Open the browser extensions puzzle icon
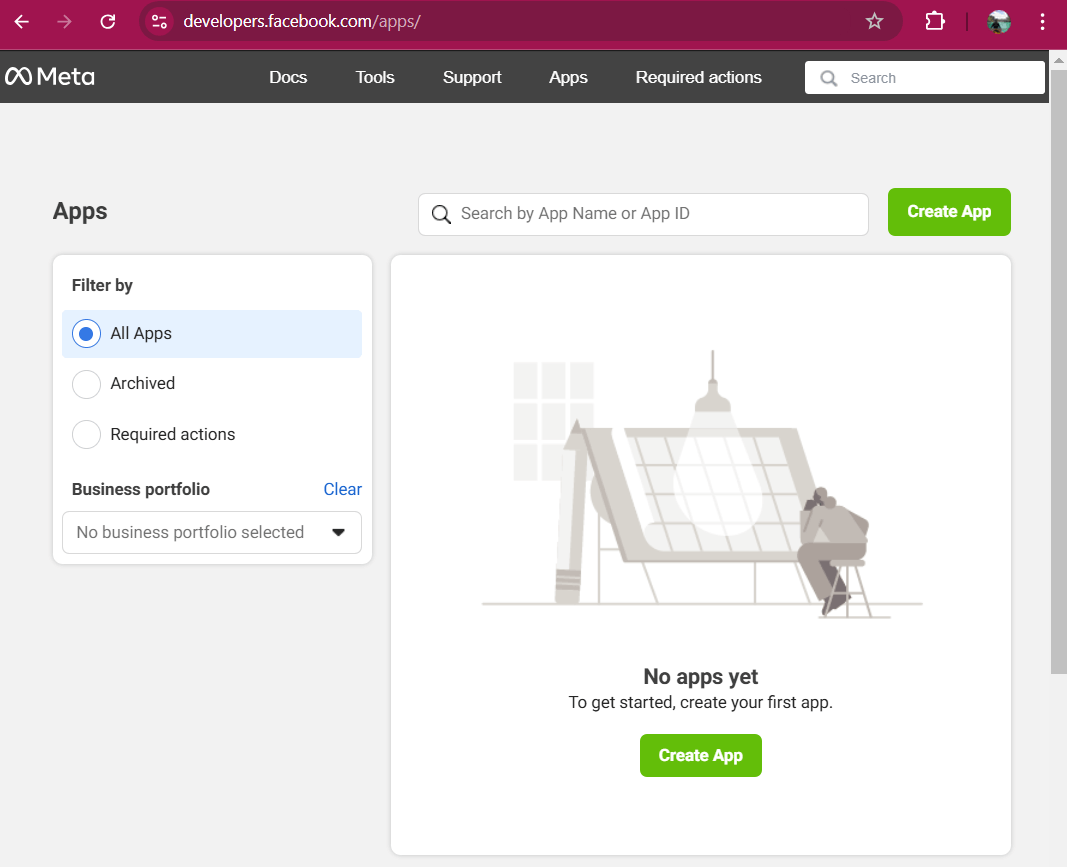The width and height of the screenshot is (1067, 867). coord(935,21)
